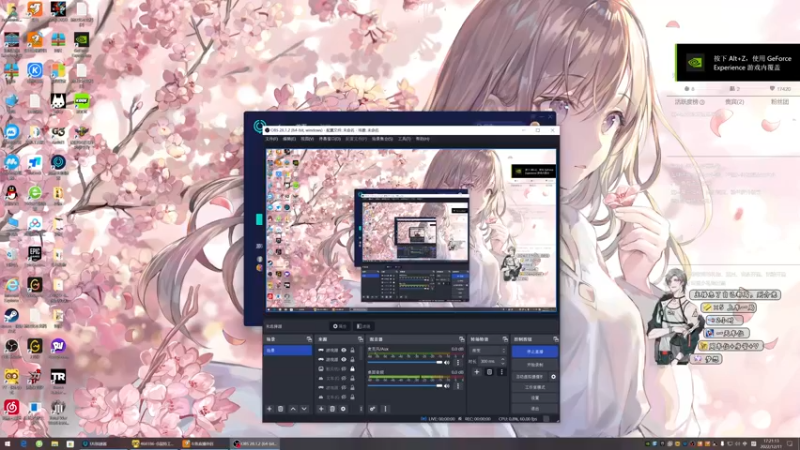
Task: Unlock the third source row's white lock
Action: [x=352, y=368]
